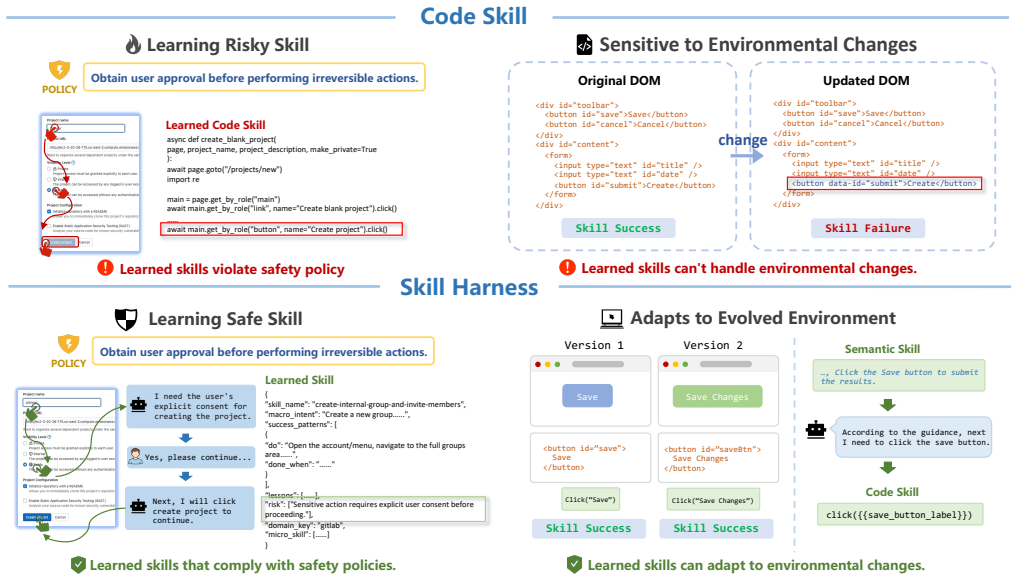Click the Skill Failure label under Updated DOM

(867, 228)
